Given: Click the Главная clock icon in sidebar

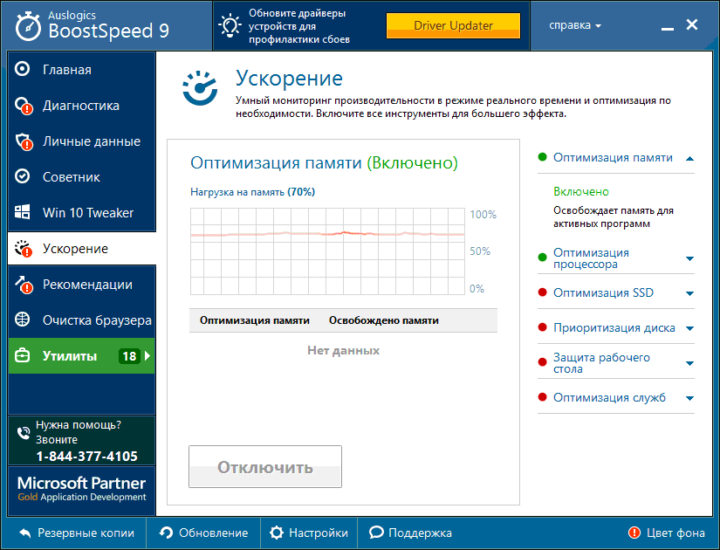Looking at the screenshot, I should pyautogui.click(x=23, y=70).
